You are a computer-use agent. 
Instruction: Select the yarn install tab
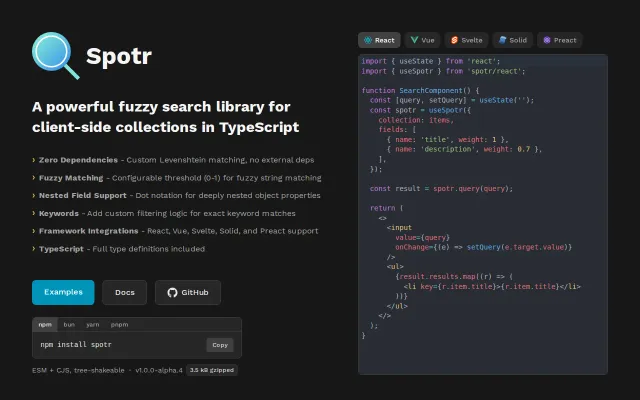93,324
